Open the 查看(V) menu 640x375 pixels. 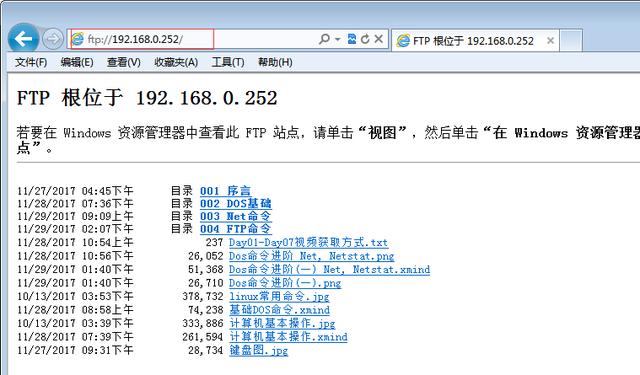tap(124, 62)
